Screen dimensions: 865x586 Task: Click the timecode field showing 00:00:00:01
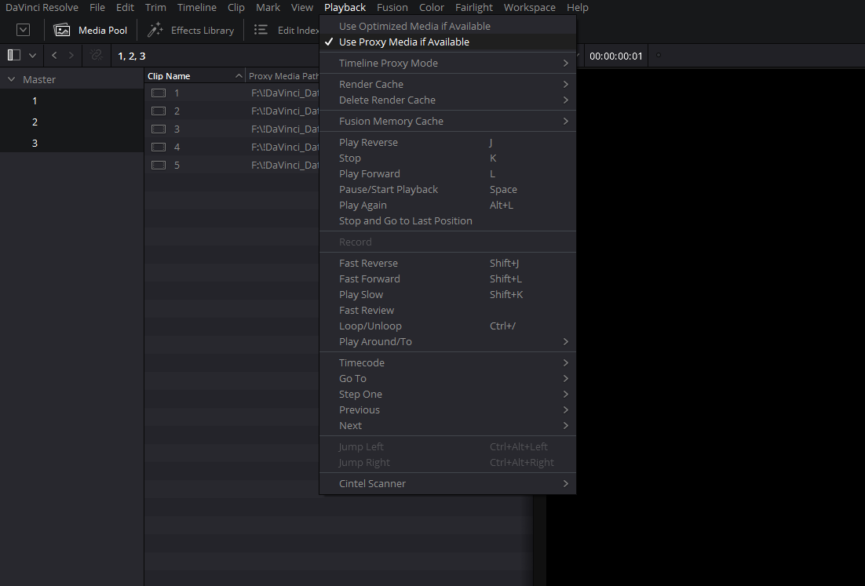click(x=616, y=56)
